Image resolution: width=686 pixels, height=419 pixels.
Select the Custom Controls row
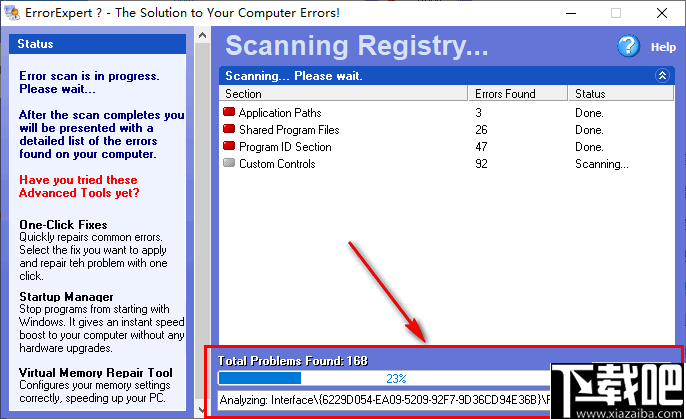[446, 164]
